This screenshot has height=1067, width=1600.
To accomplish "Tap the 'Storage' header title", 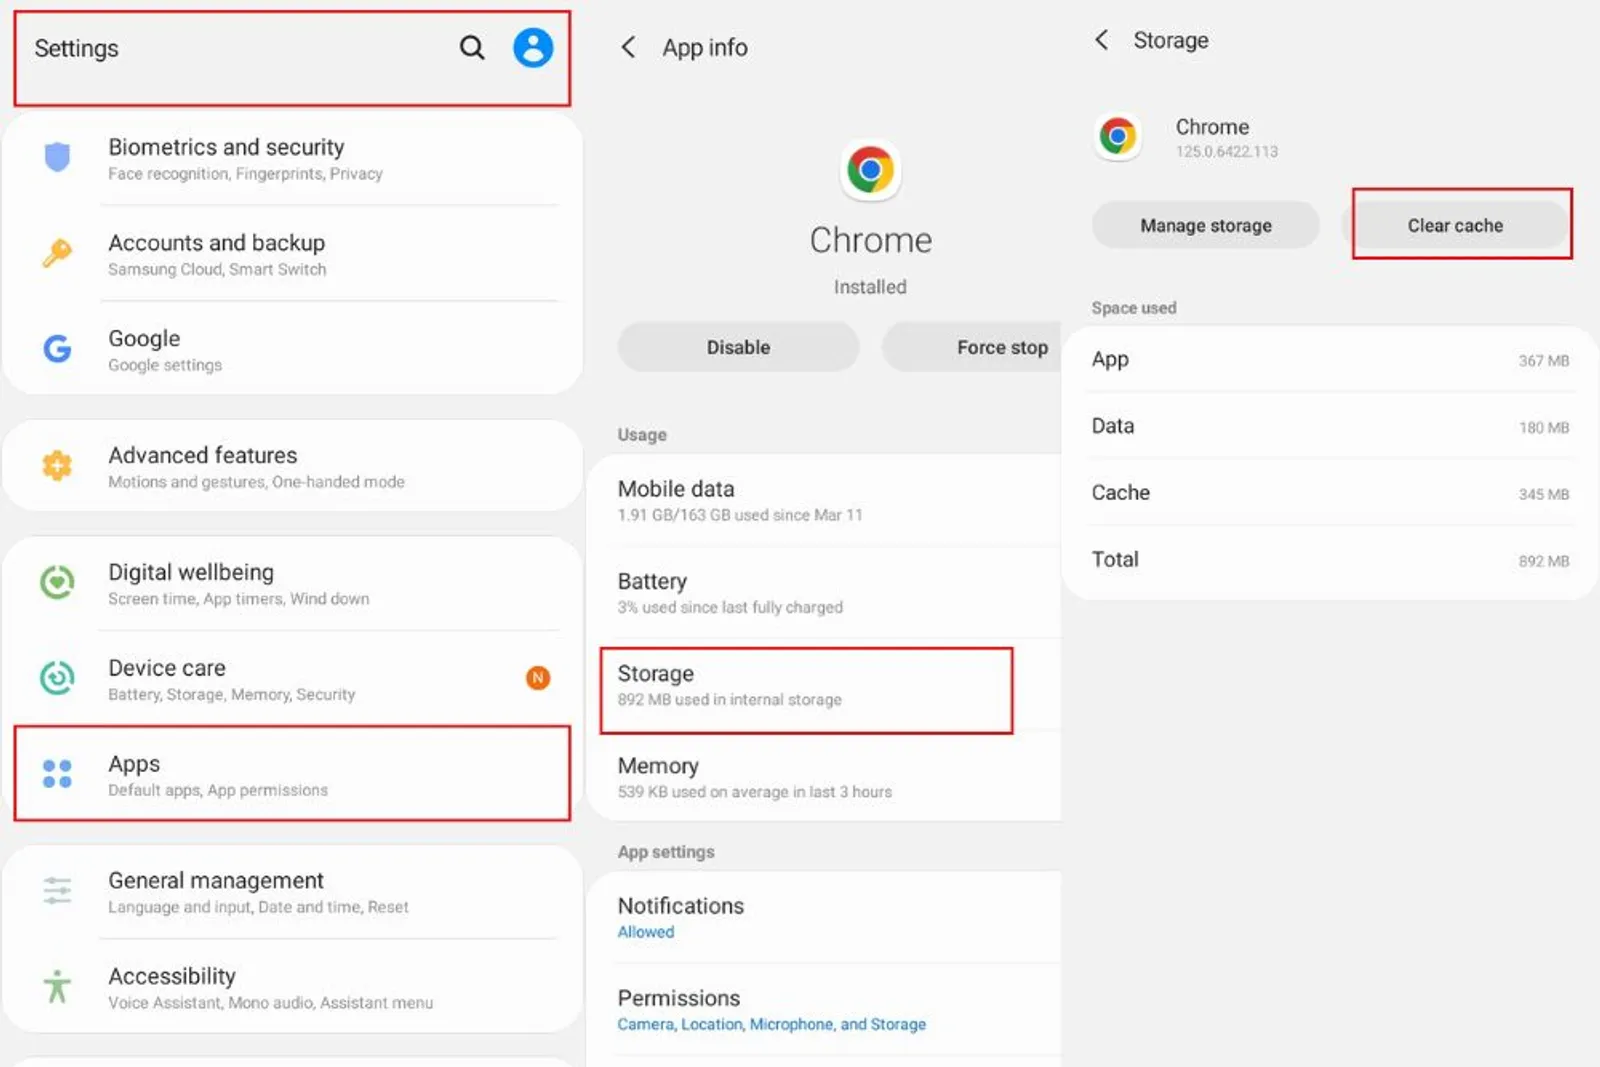I will 1171,40.
